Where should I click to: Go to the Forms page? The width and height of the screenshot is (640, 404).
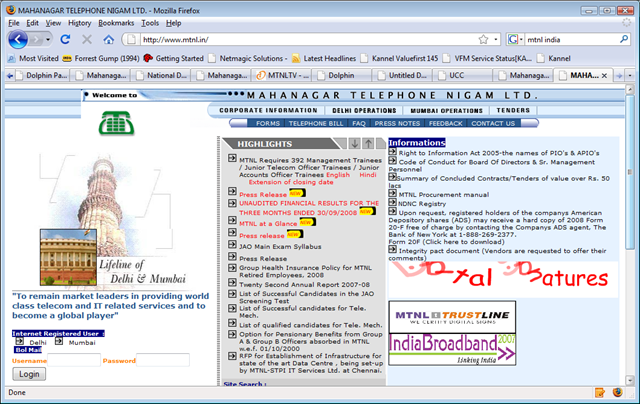pos(268,123)
